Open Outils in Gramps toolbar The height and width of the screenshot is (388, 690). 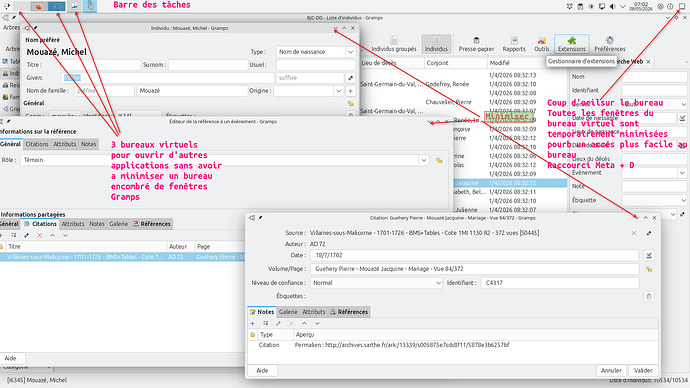542,44
